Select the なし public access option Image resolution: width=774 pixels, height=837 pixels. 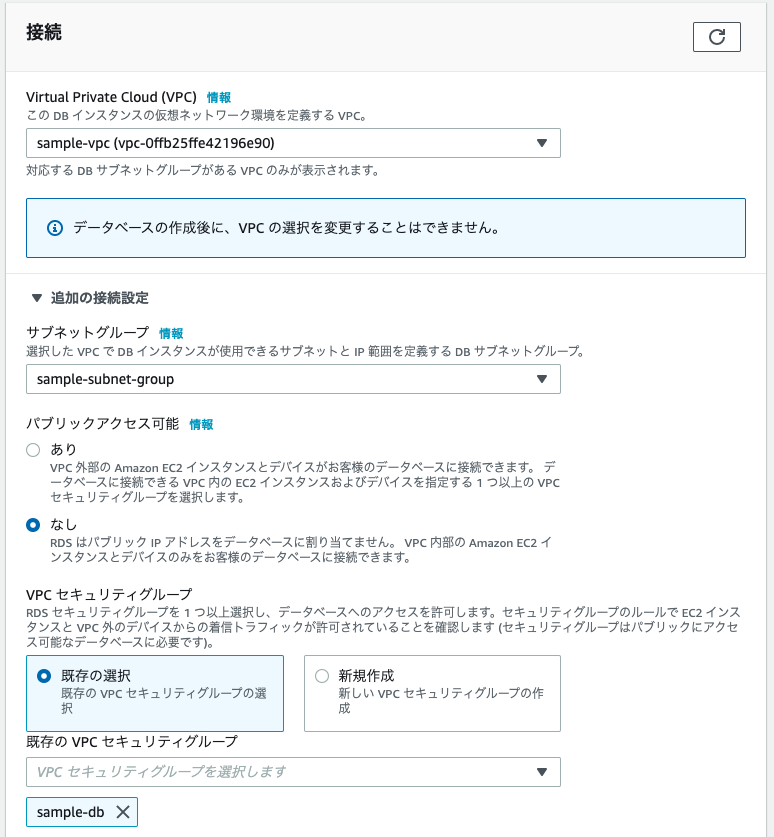(x=33, y=524)
